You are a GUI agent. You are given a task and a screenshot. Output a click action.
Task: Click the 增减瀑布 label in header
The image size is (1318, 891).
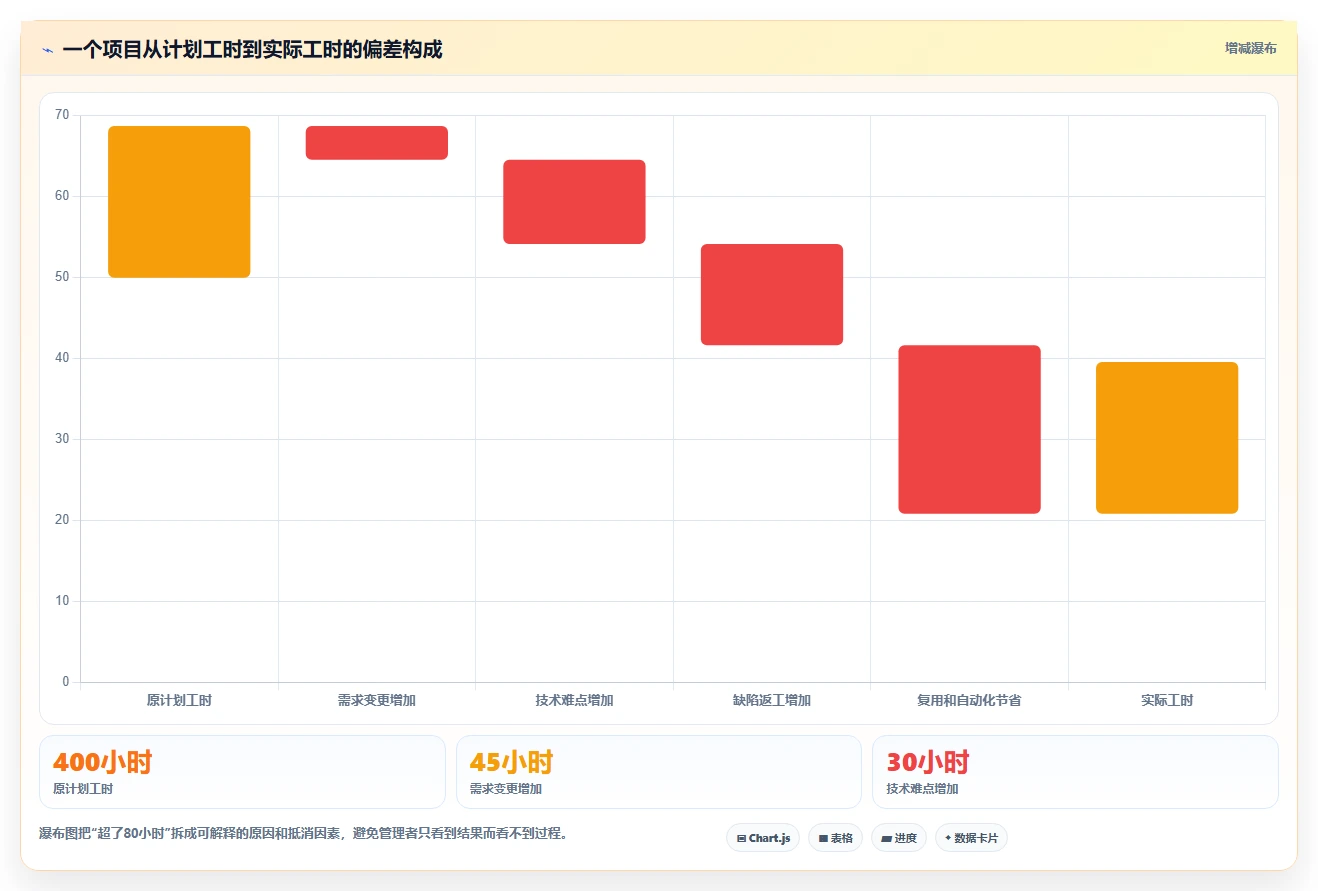(1250, 48)
